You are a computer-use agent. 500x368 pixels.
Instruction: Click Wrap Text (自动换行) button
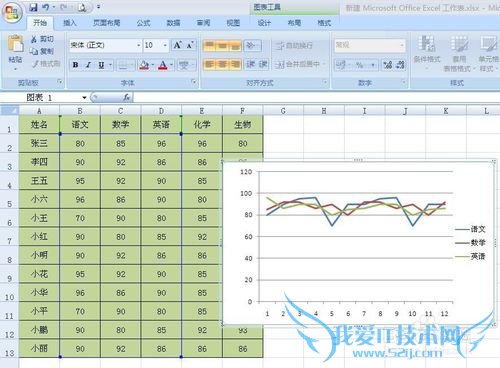point(294,46)
